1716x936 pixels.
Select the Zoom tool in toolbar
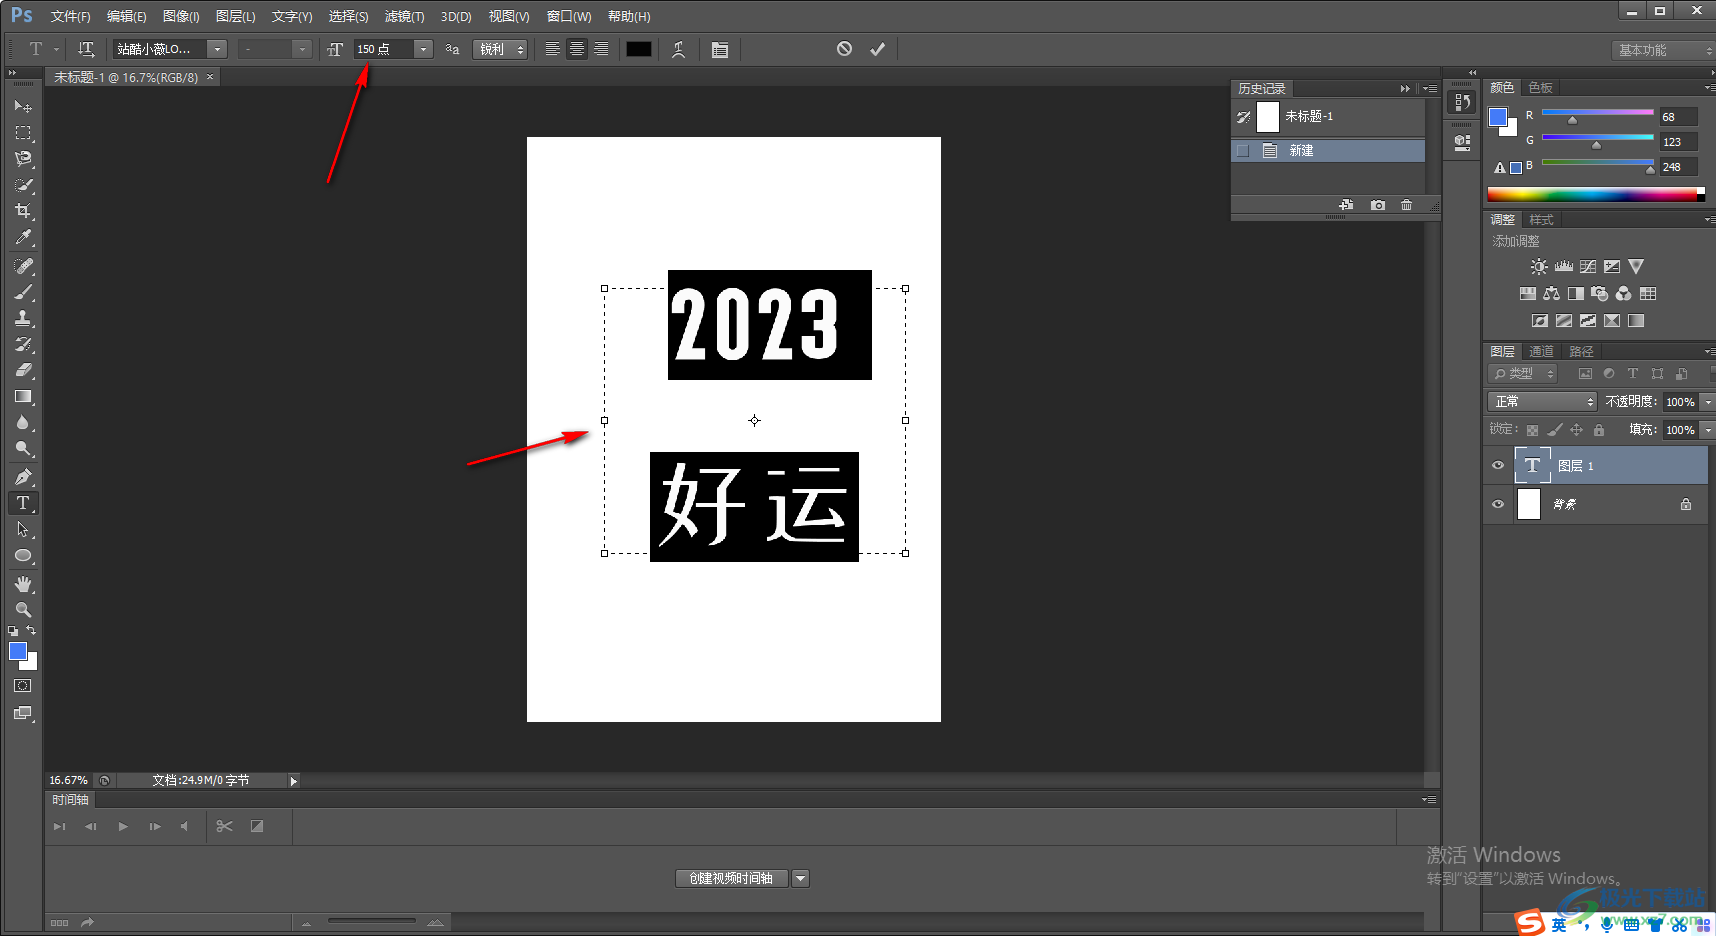23,610
